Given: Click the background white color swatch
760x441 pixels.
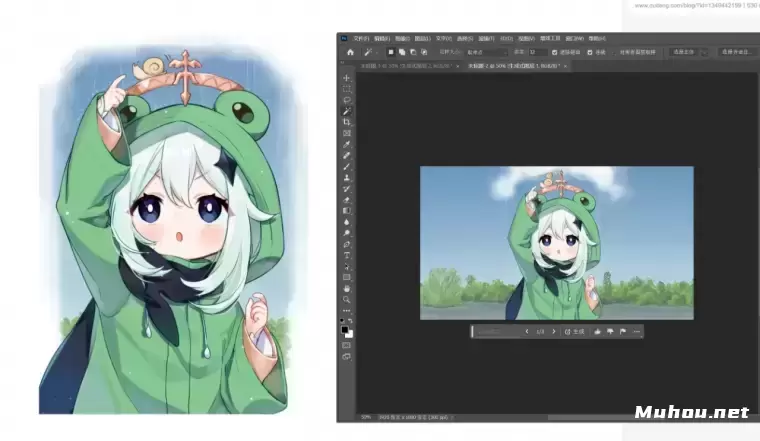Looking at the screenshot, I should click(350, 335).
